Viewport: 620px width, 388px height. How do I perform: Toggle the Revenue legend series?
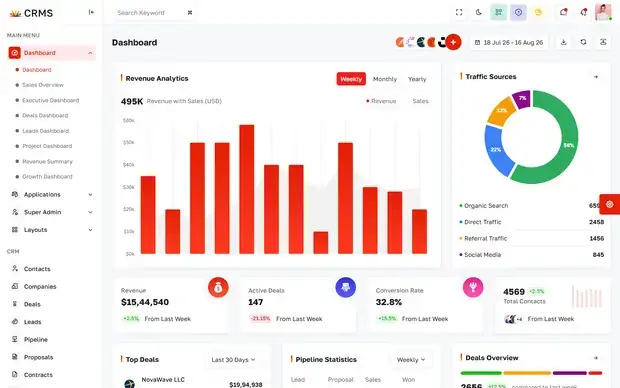[381, 101]
